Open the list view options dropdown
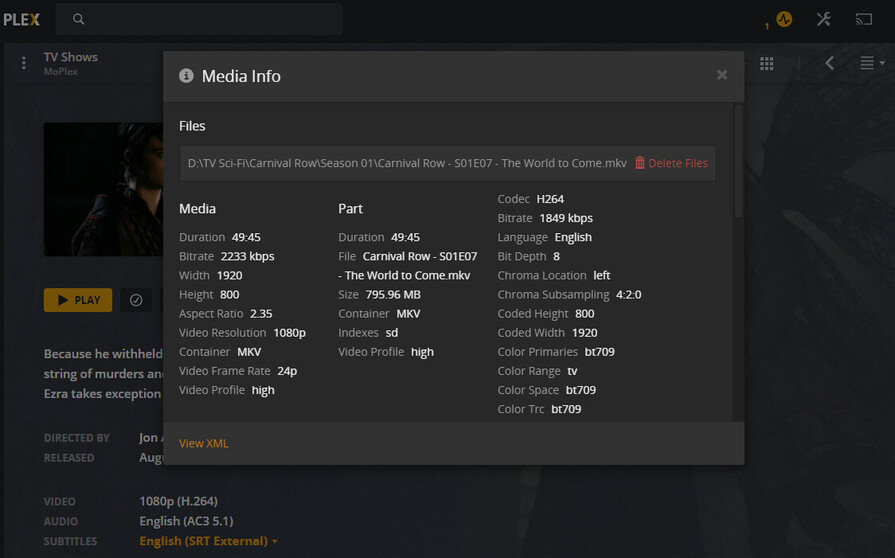The height and width of the screenshot is (558, 895). (x=872, y=63)
